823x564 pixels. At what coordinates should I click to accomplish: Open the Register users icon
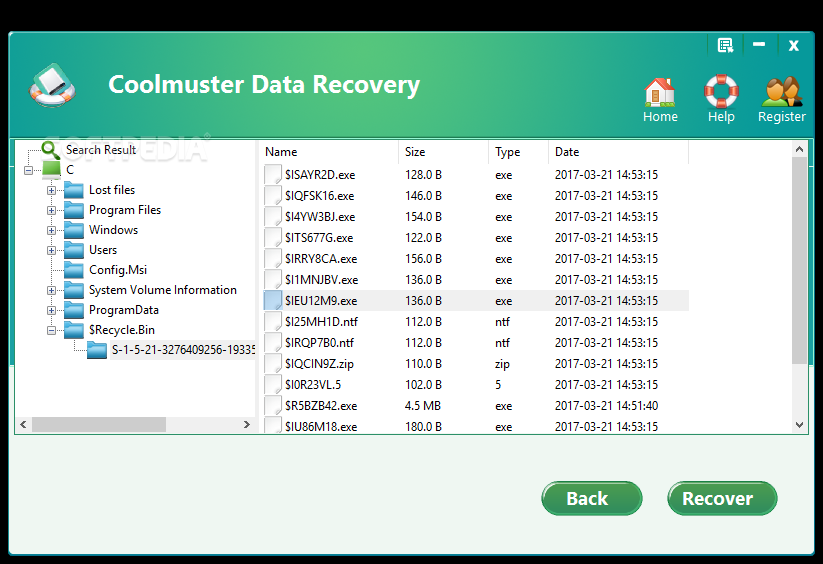[x=782, y=92]
